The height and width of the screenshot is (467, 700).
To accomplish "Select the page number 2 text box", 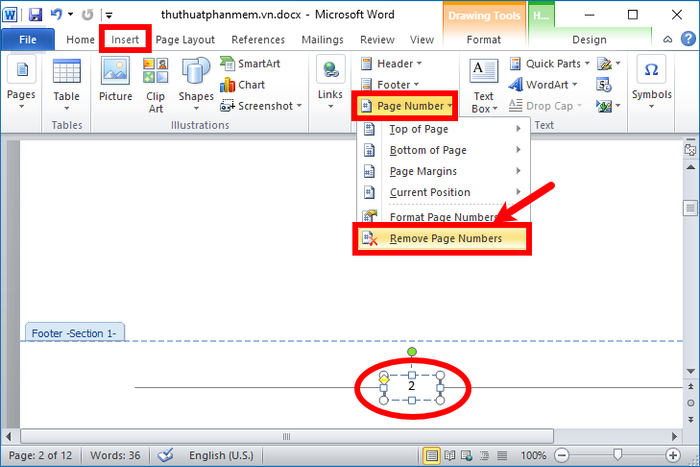I will [412, 387].
